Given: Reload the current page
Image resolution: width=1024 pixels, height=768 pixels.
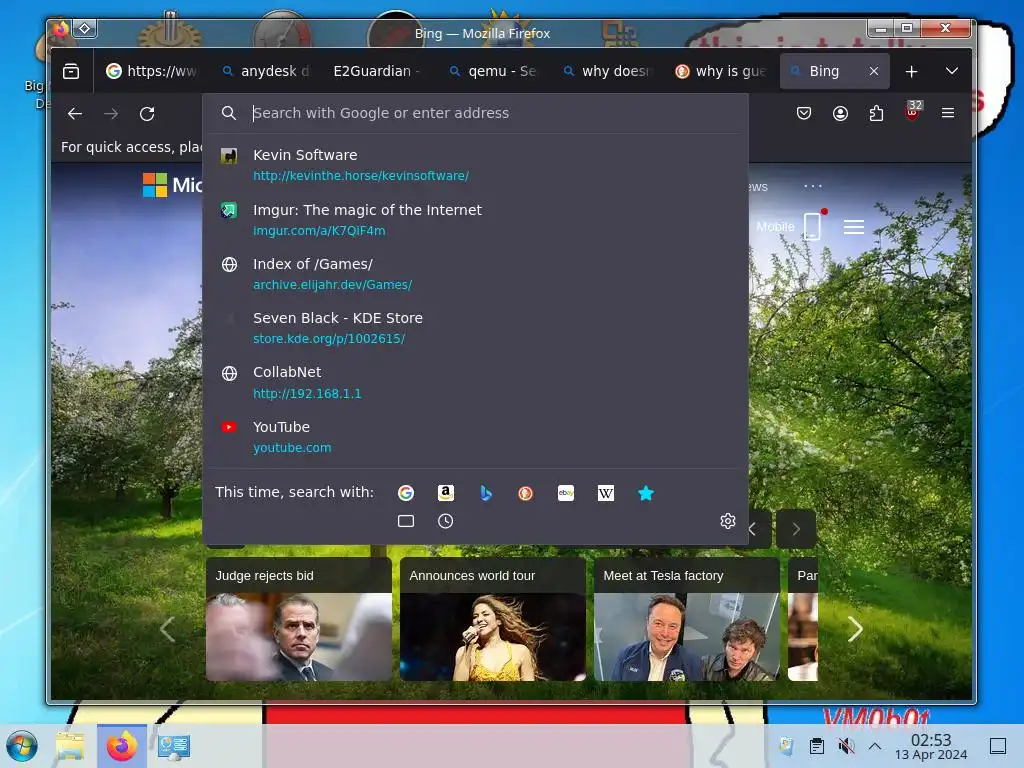Looking at the screenshot, I should coord(147,114).
